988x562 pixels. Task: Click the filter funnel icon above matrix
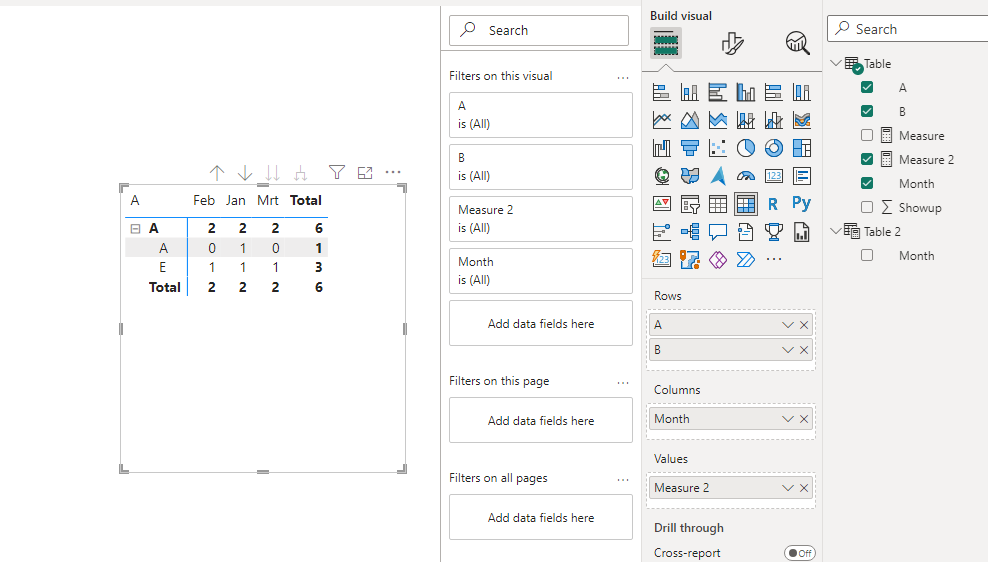pyautogui.click(x=337, y=172)
